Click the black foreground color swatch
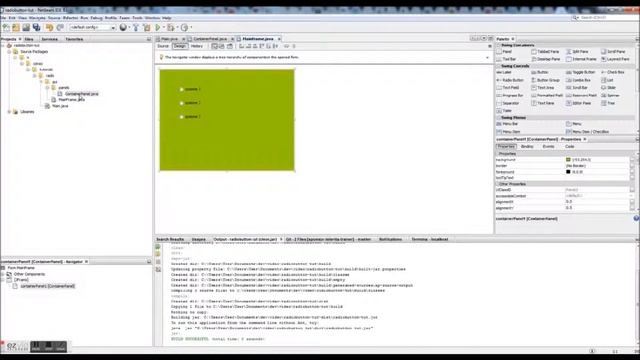Viewport: 640px width, 360px height. [568, 172]
